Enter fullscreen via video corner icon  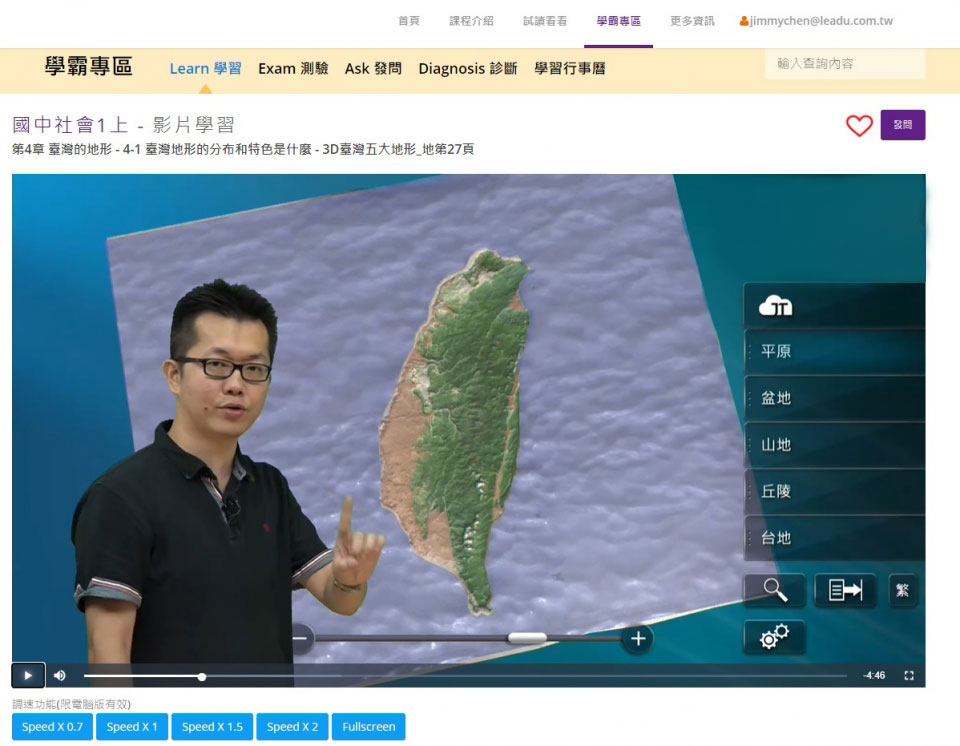point(908,676)
